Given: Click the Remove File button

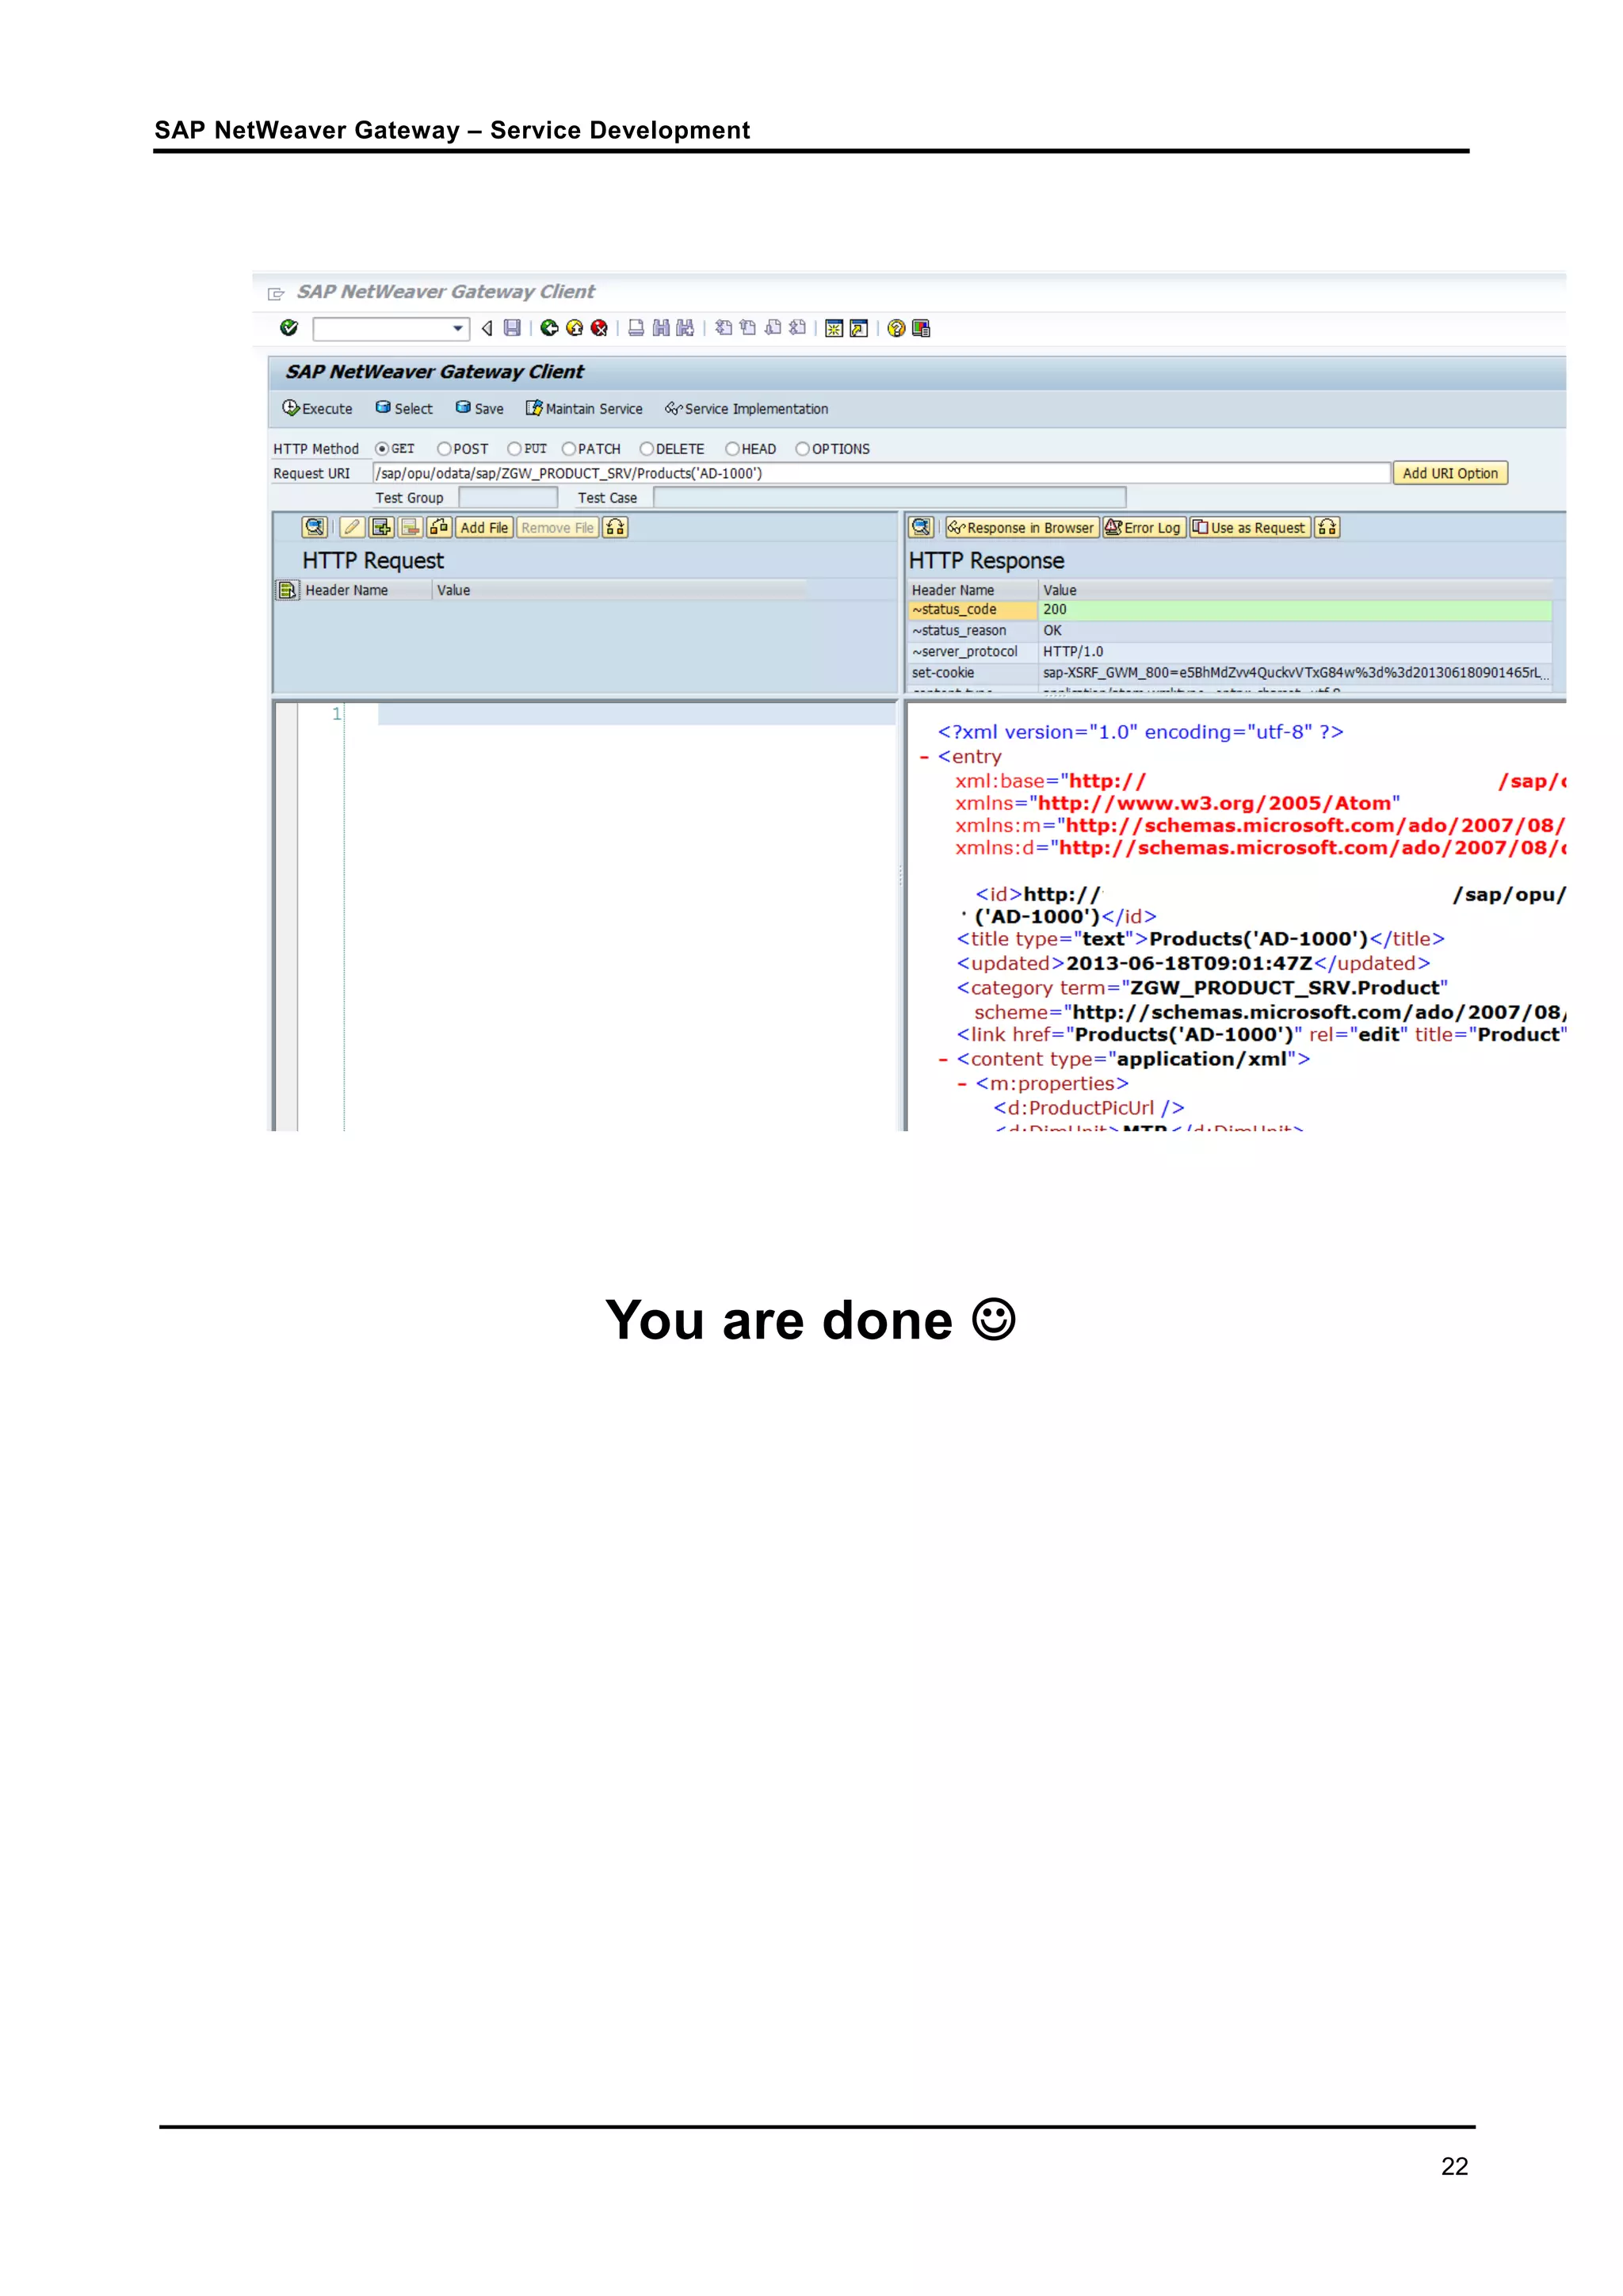Looking at the screenshot, I should (x=557, y=527).
